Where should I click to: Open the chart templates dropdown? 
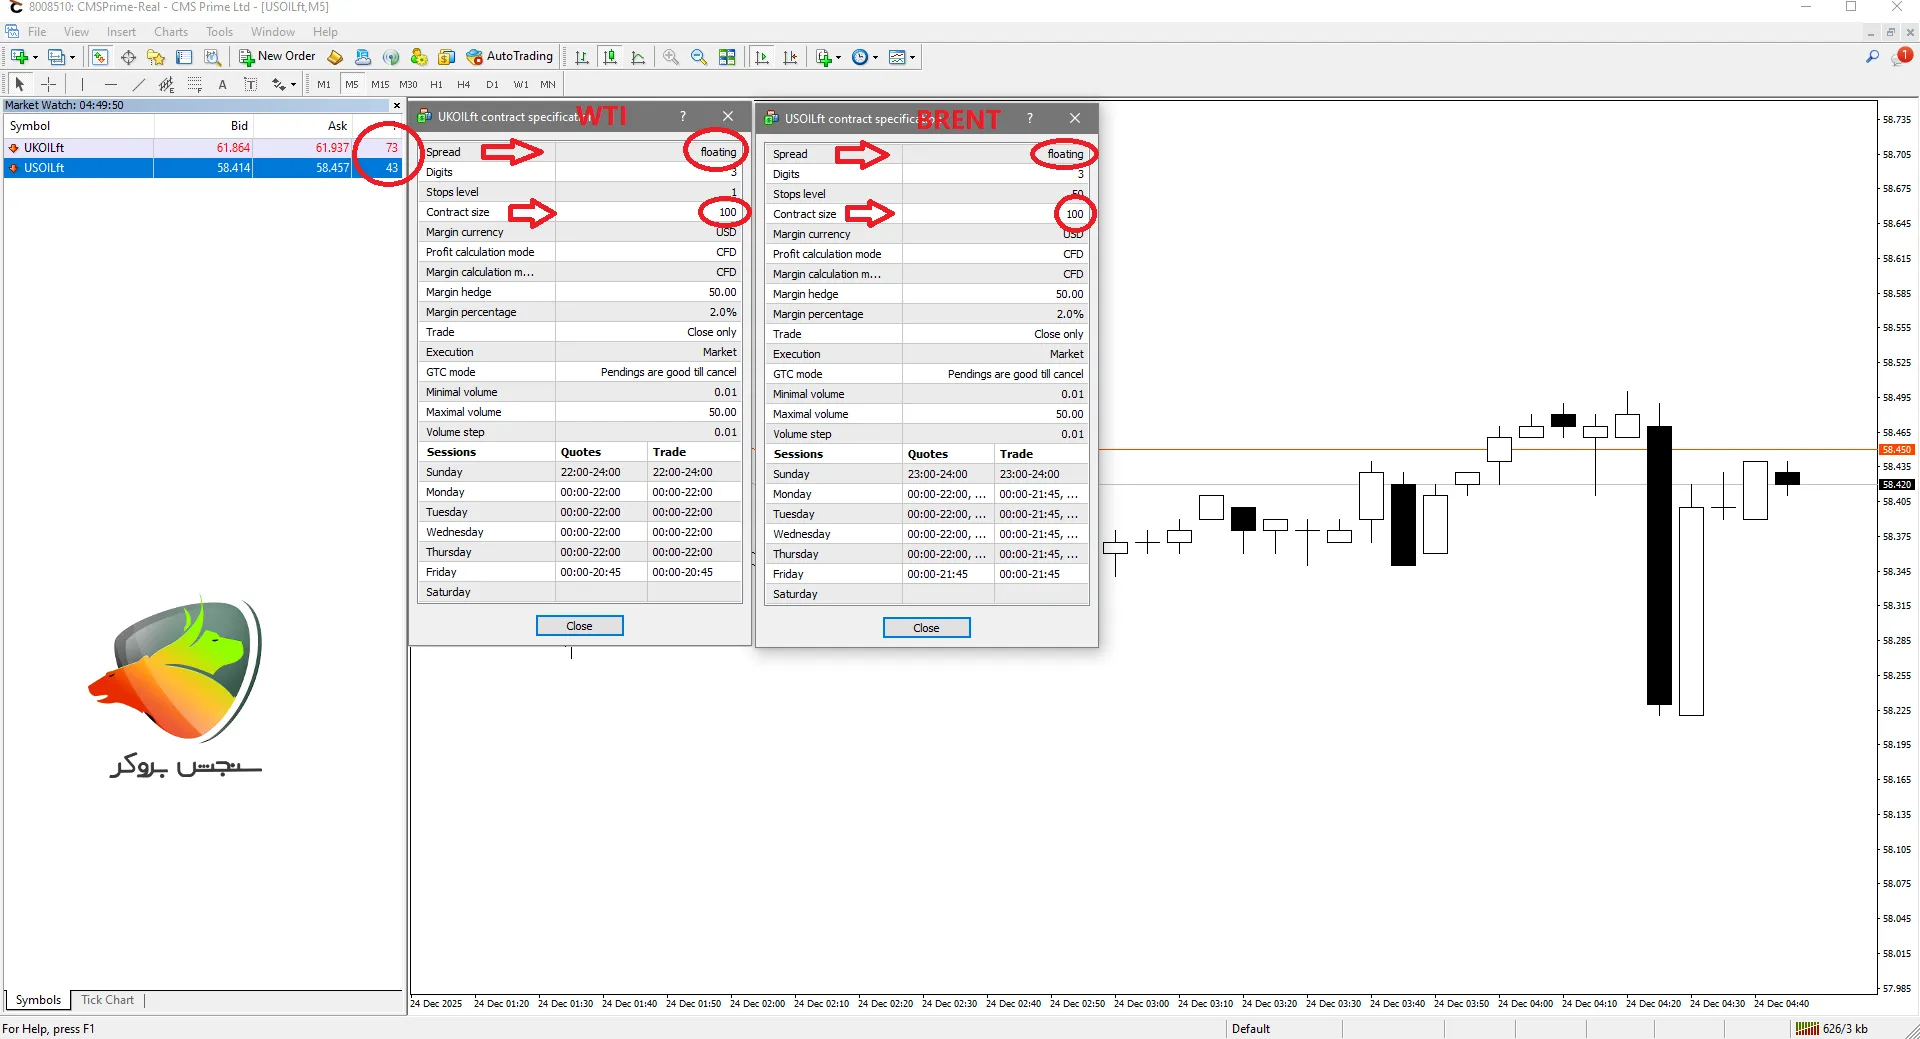tap(912, 58)
